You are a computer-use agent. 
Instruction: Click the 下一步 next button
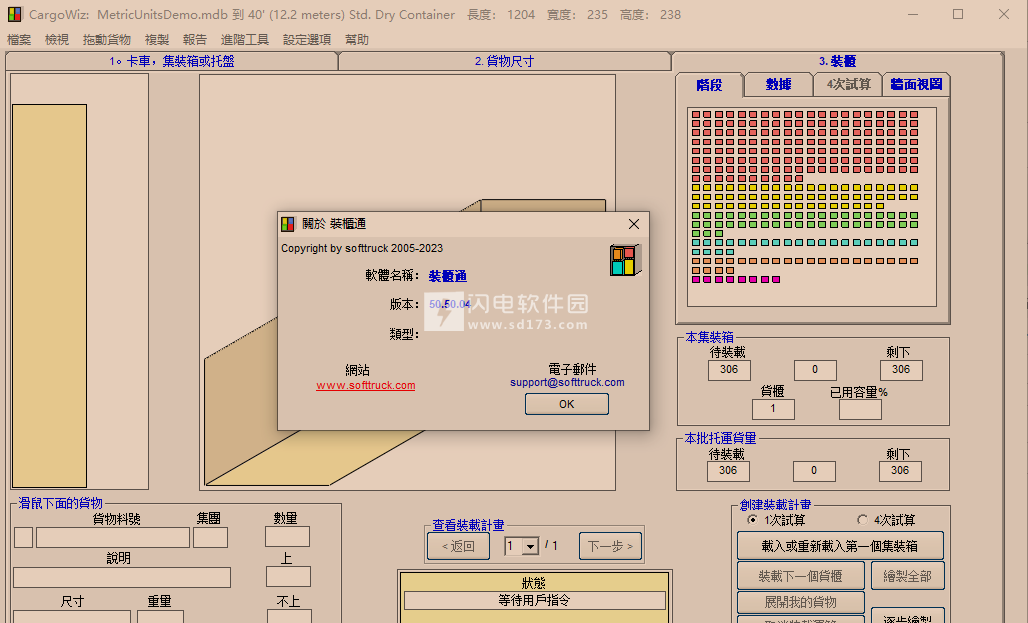610,546
